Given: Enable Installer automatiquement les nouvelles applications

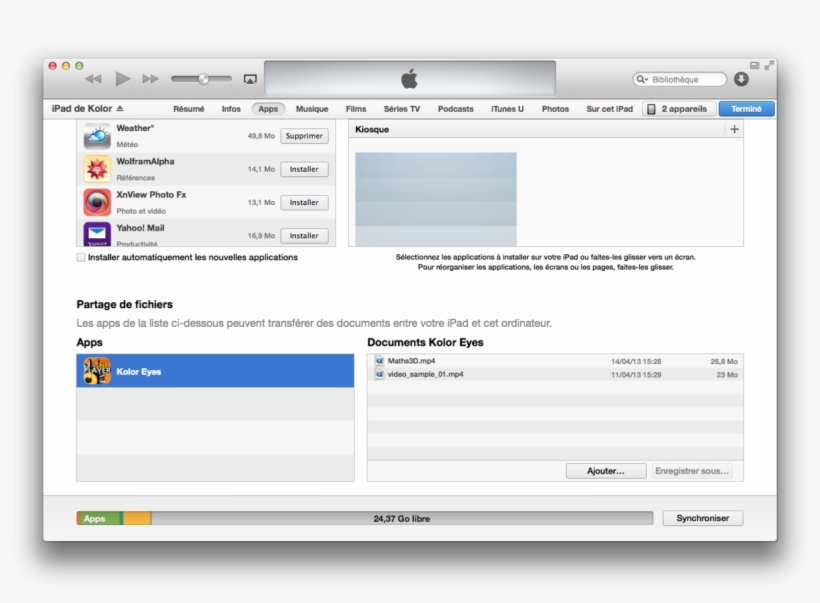Looking at the screenshot, I should point(81,257).
